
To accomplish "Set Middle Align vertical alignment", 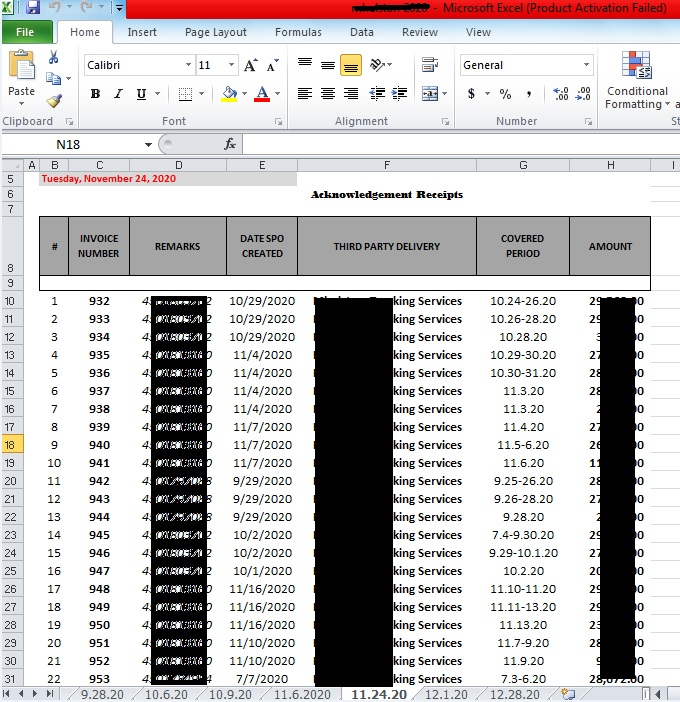I will [x=328, y=65].
